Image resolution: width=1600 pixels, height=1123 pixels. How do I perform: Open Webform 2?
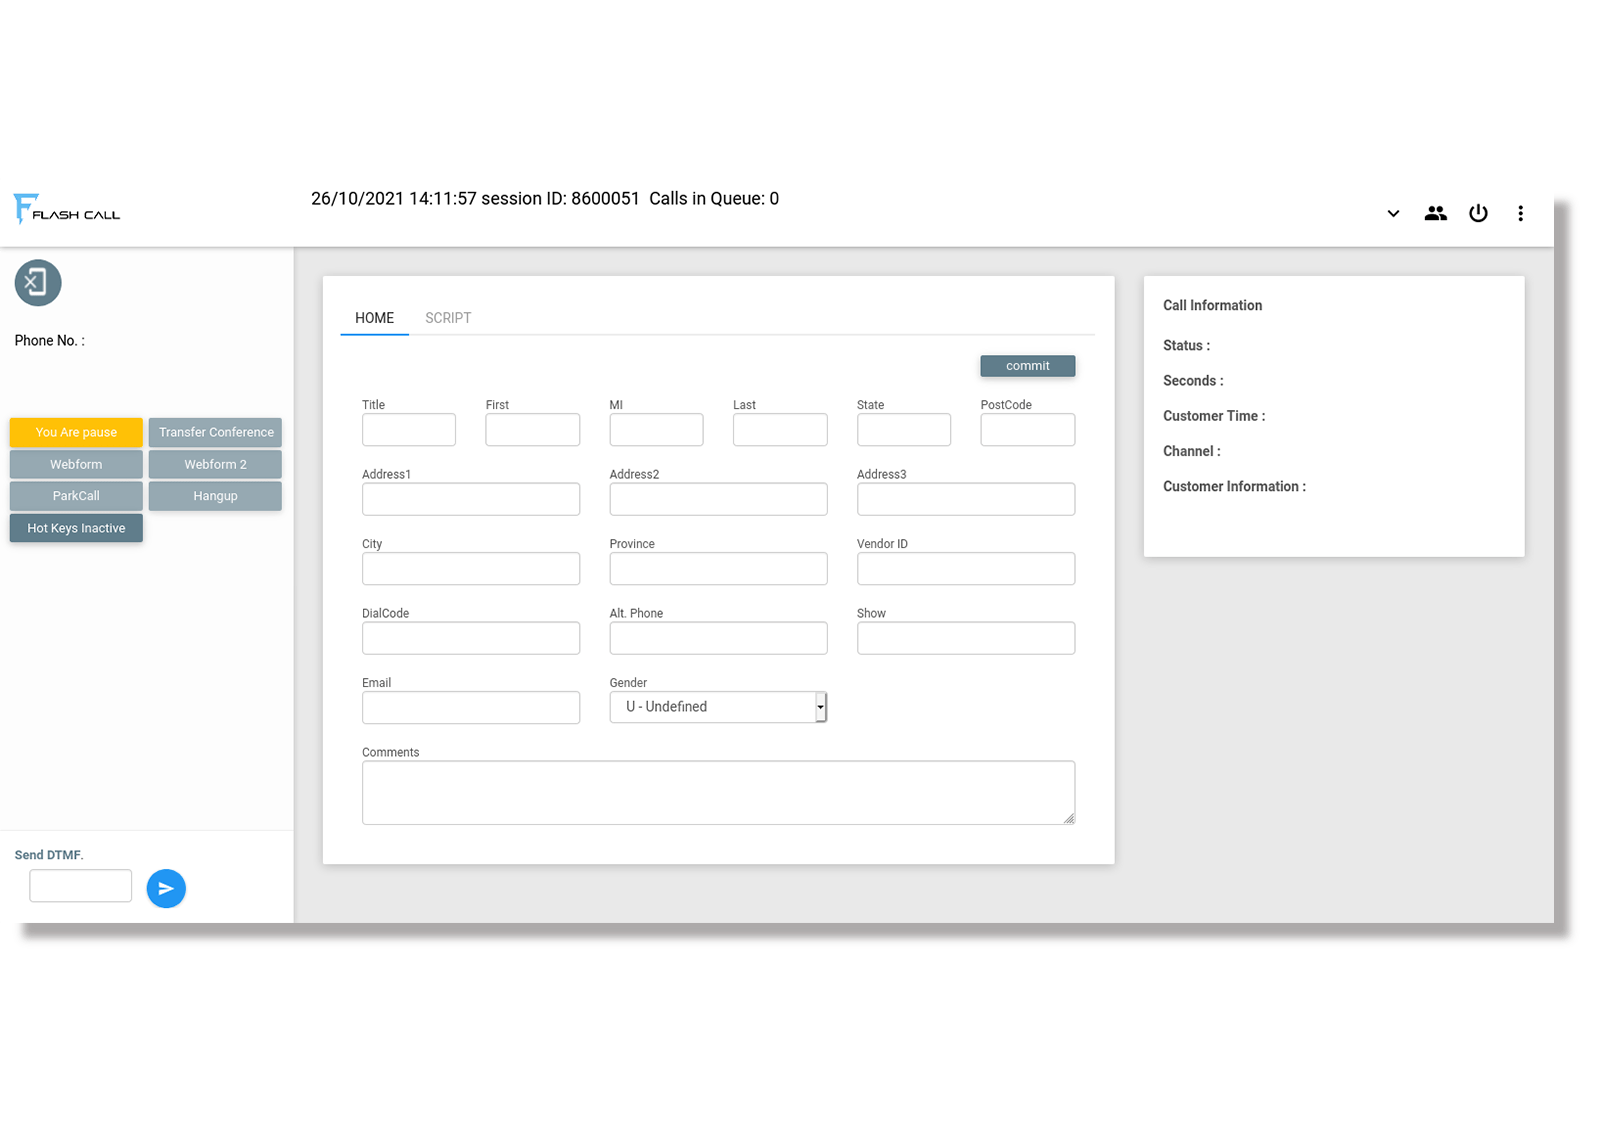[214, 463]
